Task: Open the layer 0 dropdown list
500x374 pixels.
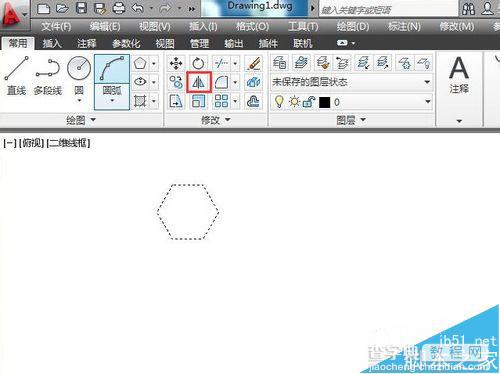Action: tap(428, 101)
